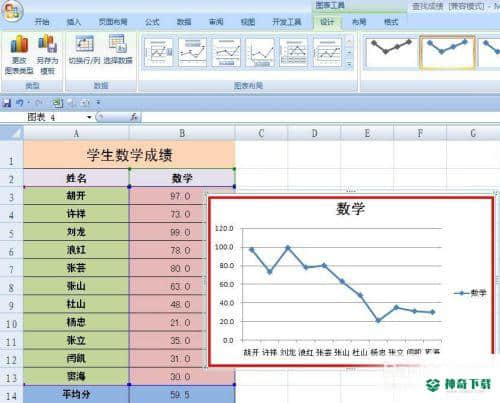500x403 pixels.
Task: Select the black line chart style
Action: (390, 52)
